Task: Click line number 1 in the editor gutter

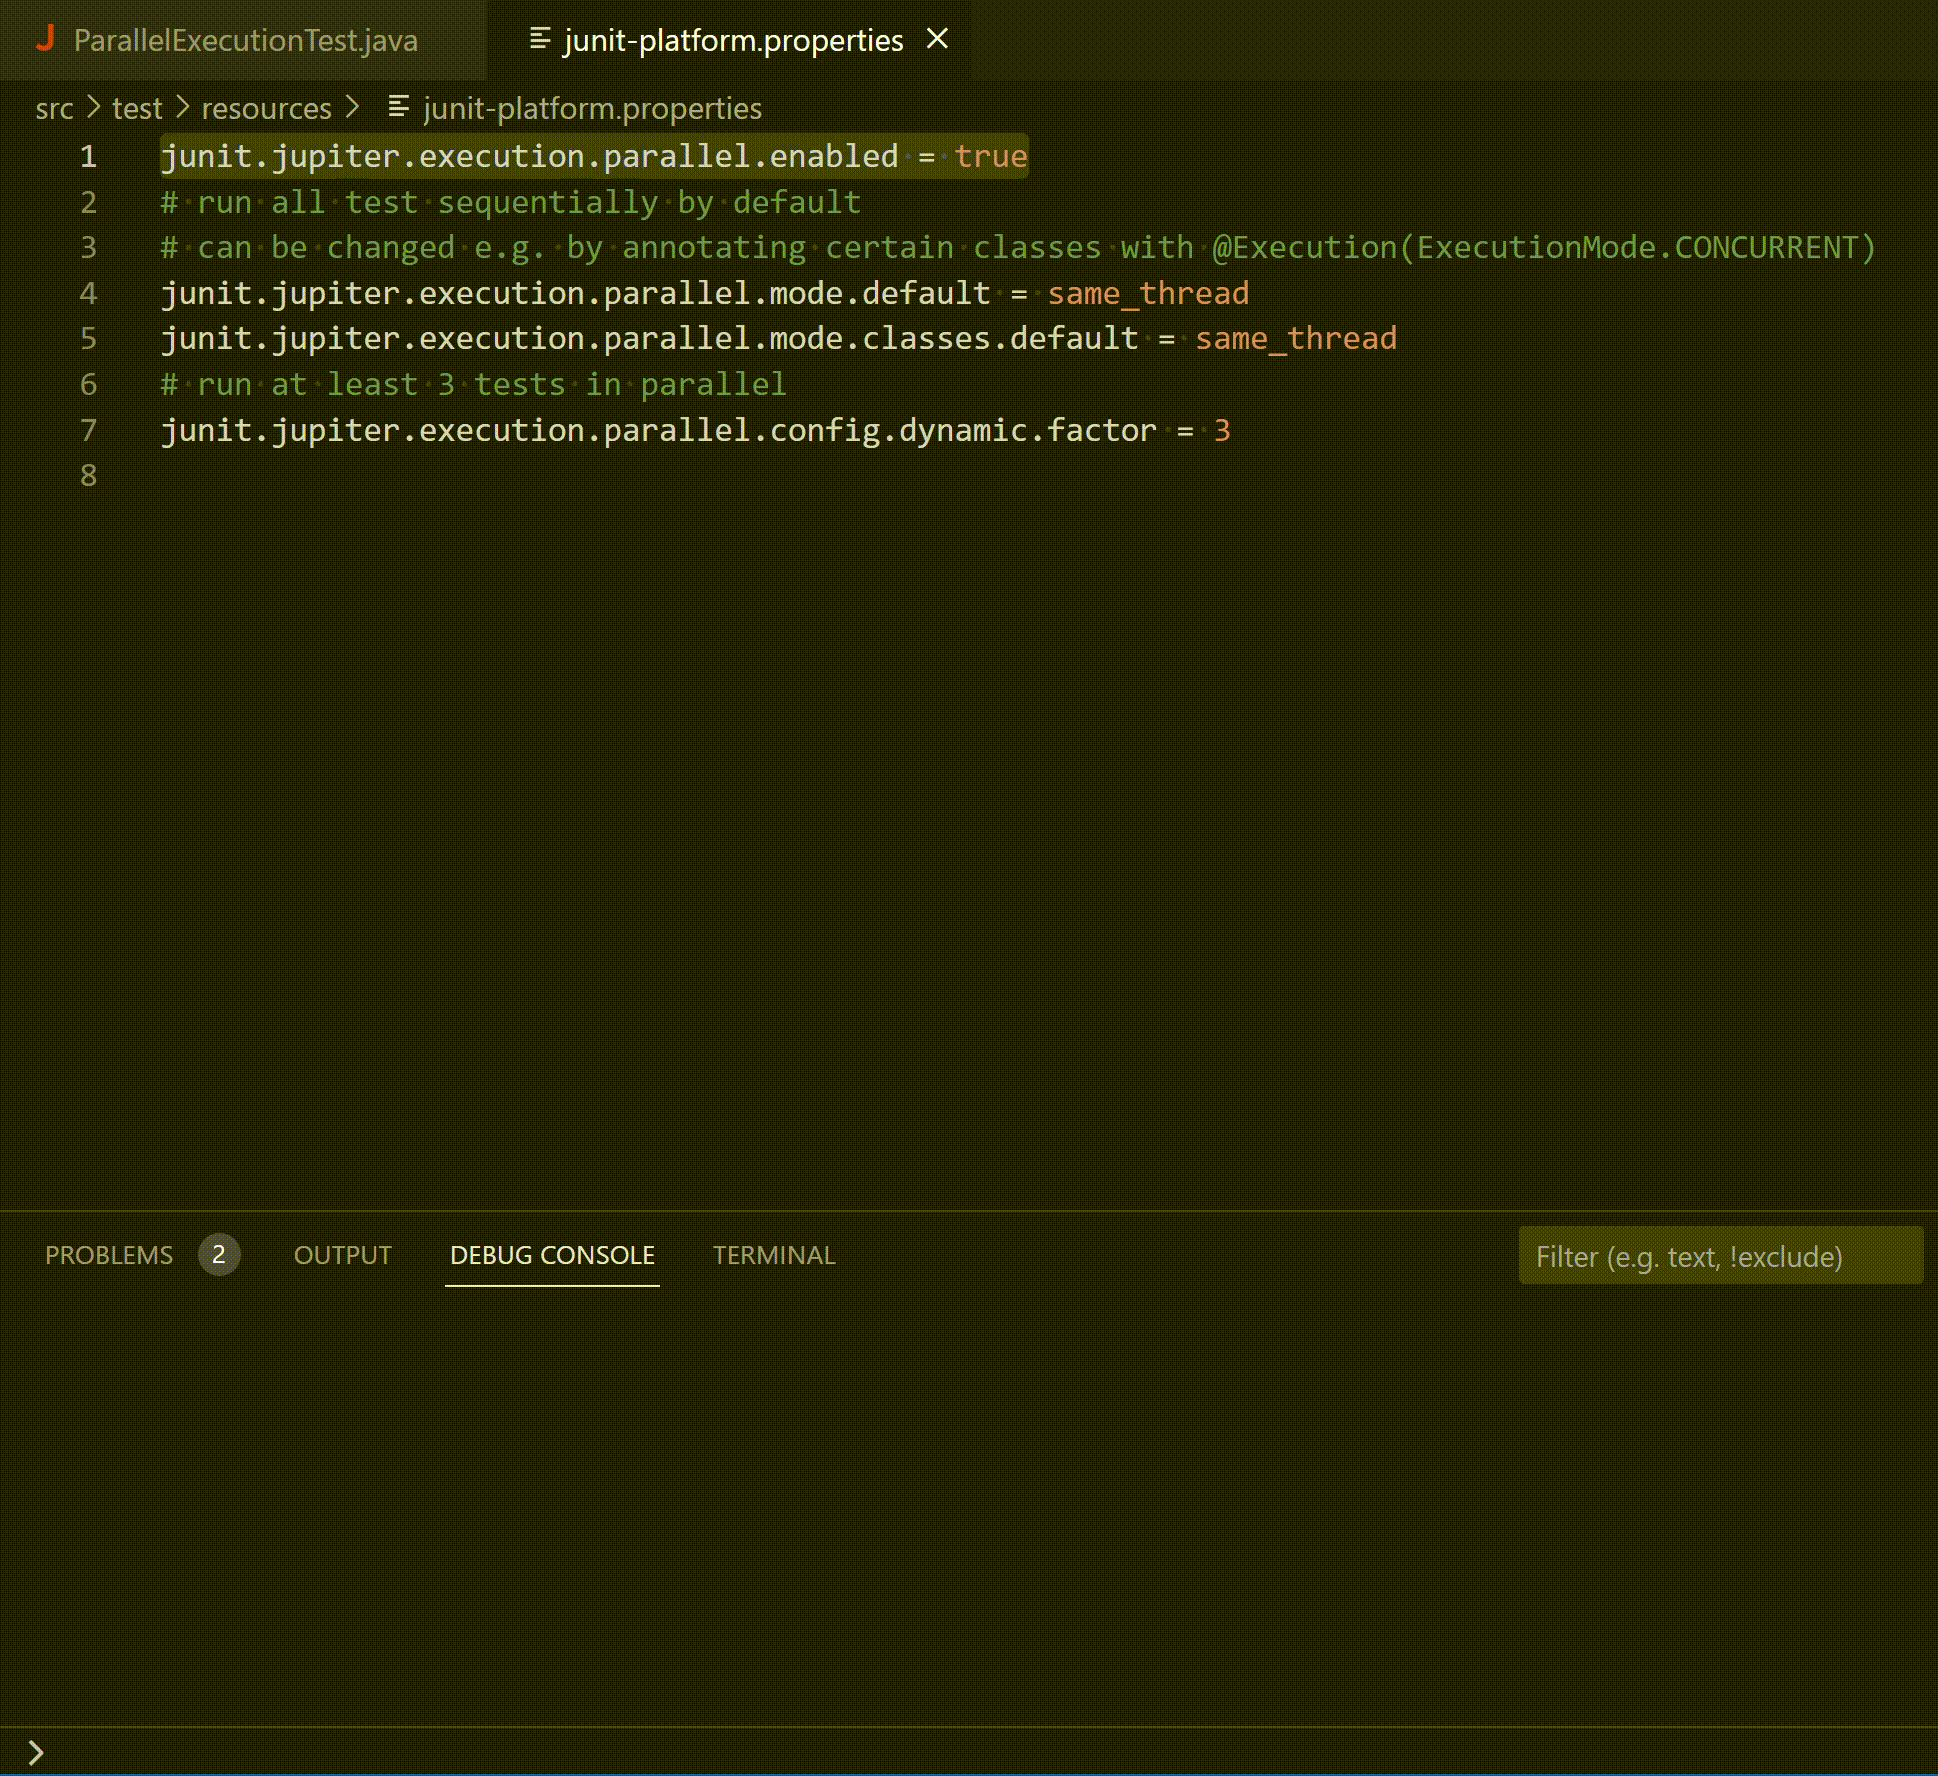Action: 89,156
